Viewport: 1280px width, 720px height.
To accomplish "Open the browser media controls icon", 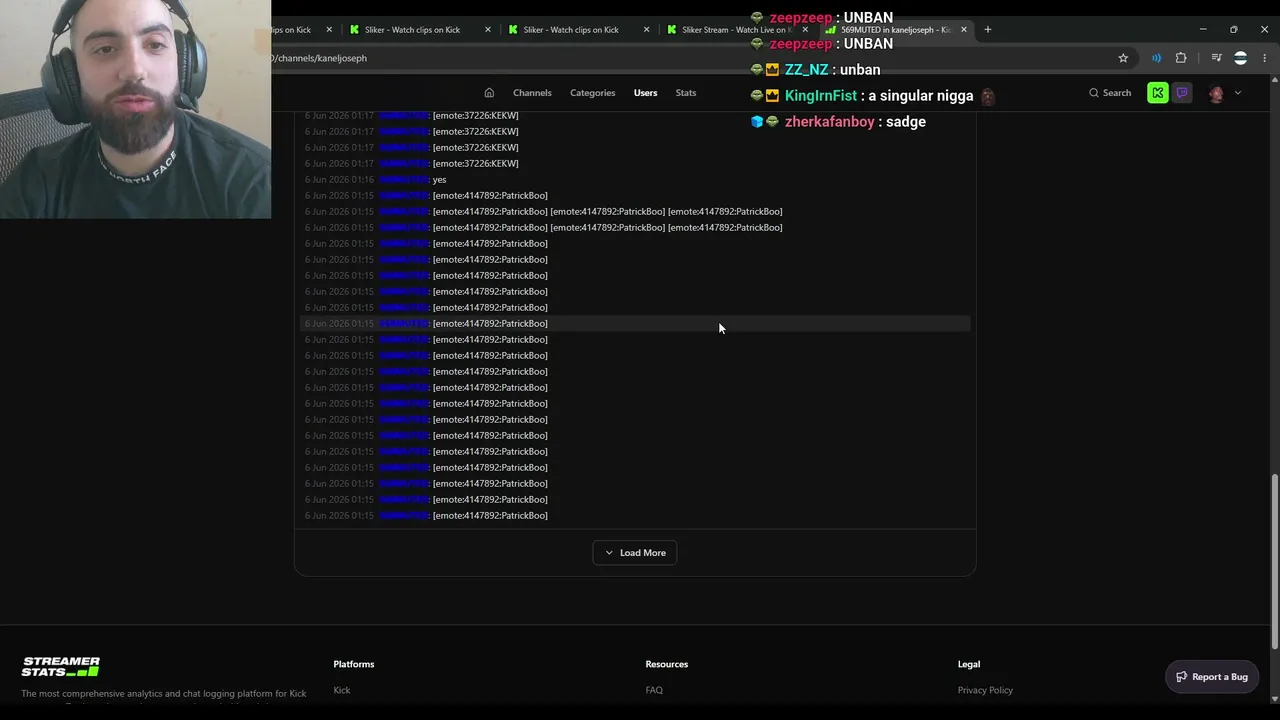I will coord(1216,58).
